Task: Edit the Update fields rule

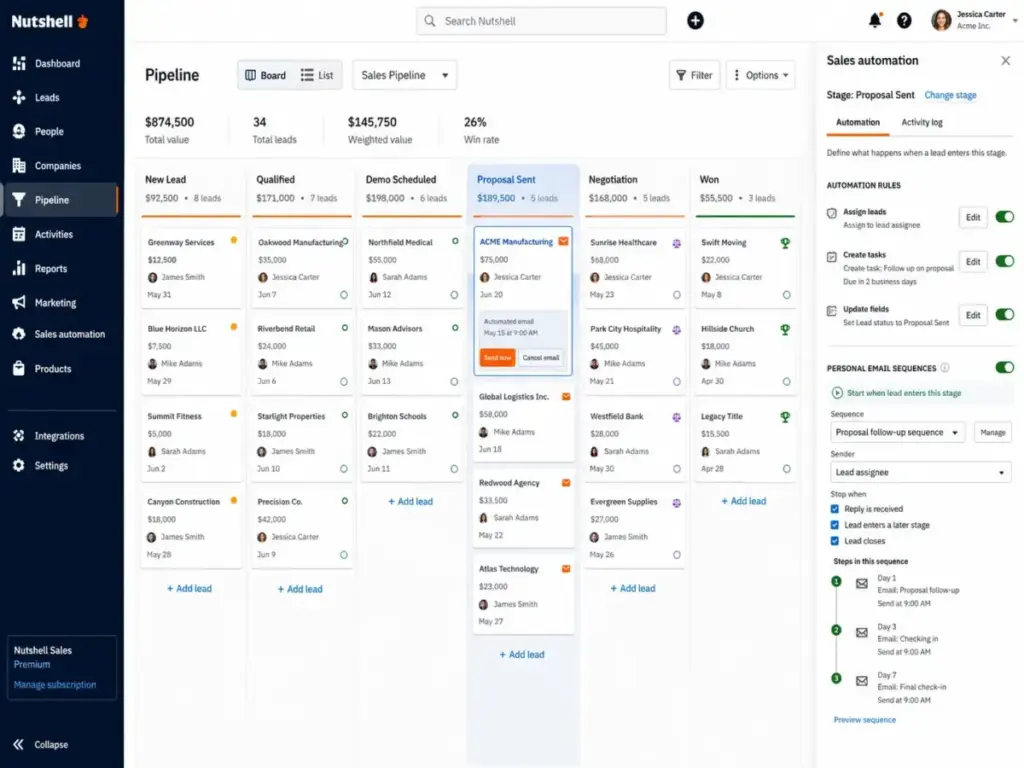Action: [973, 315]
